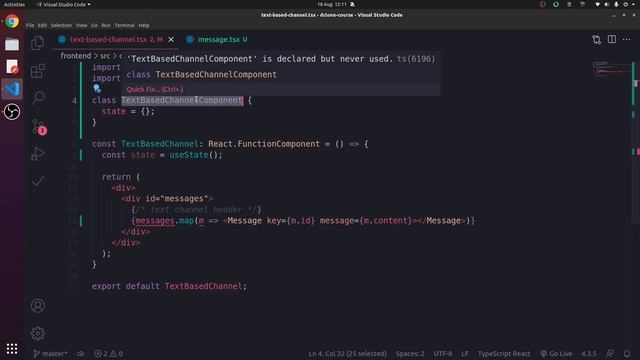Open Activities overview
The image size is (640, 360).
click(14, 4)
